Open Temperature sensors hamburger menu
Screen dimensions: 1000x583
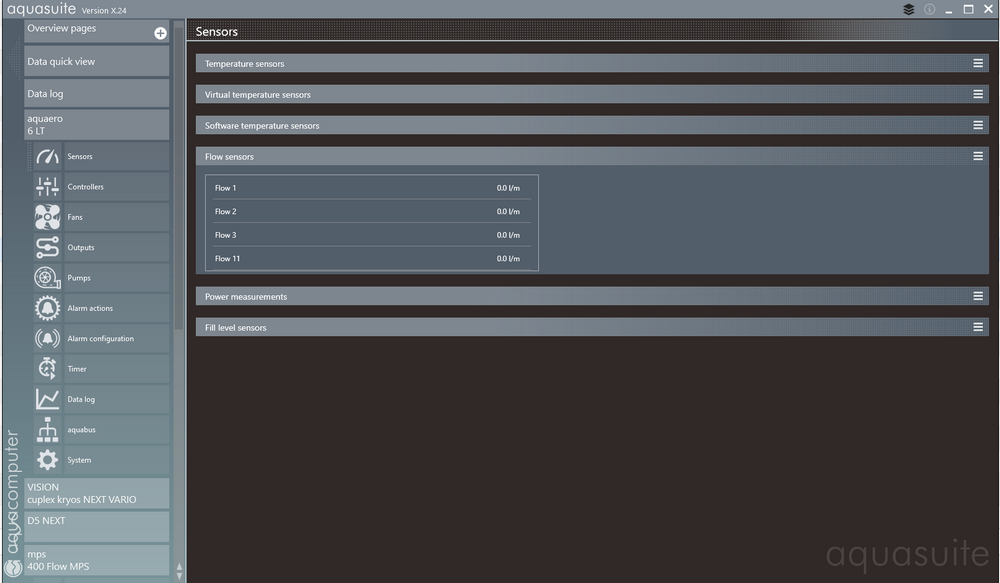point(978,63)
